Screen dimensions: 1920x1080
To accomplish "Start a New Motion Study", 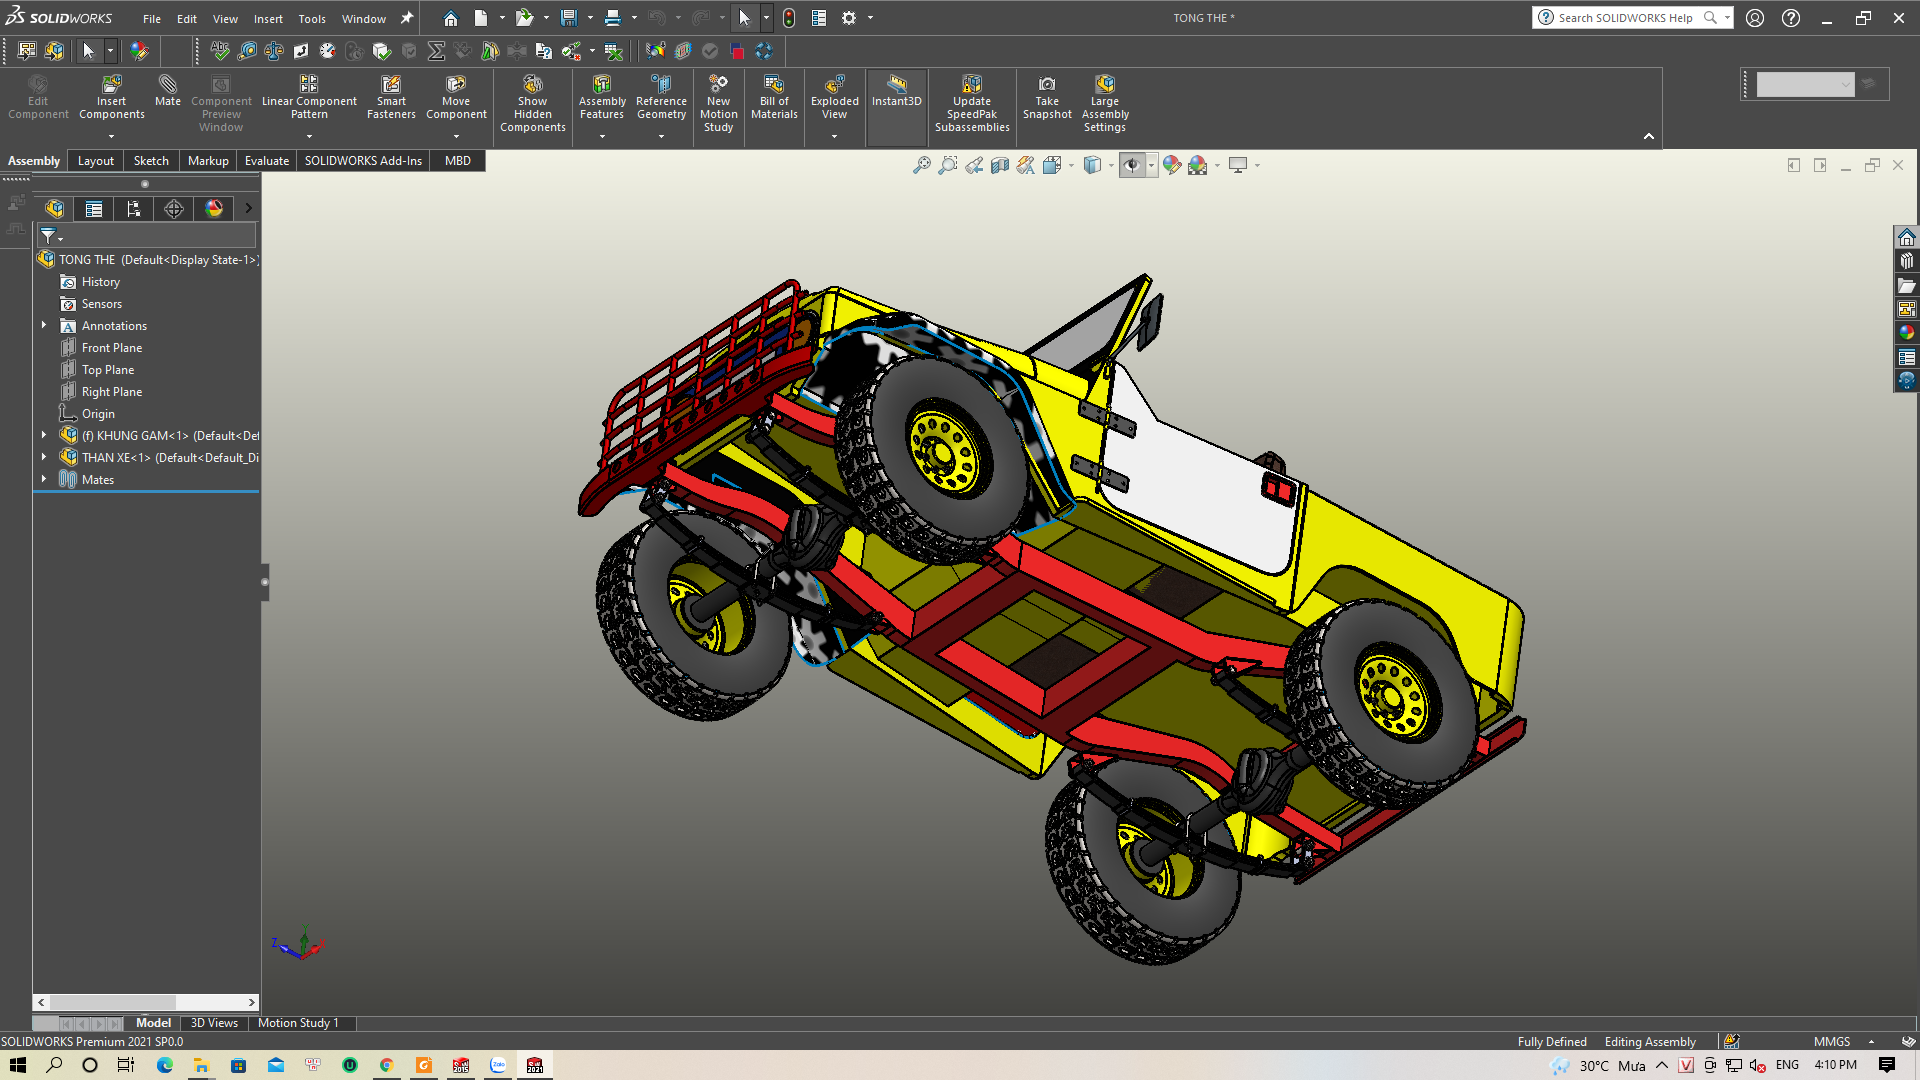I will pyautogui.click(x=718, y=103).
